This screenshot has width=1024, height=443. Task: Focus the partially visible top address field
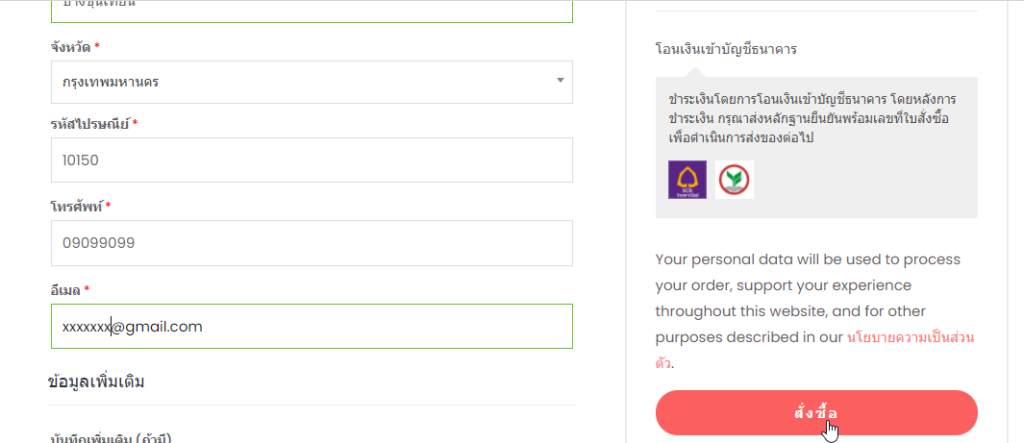(311, 10)
